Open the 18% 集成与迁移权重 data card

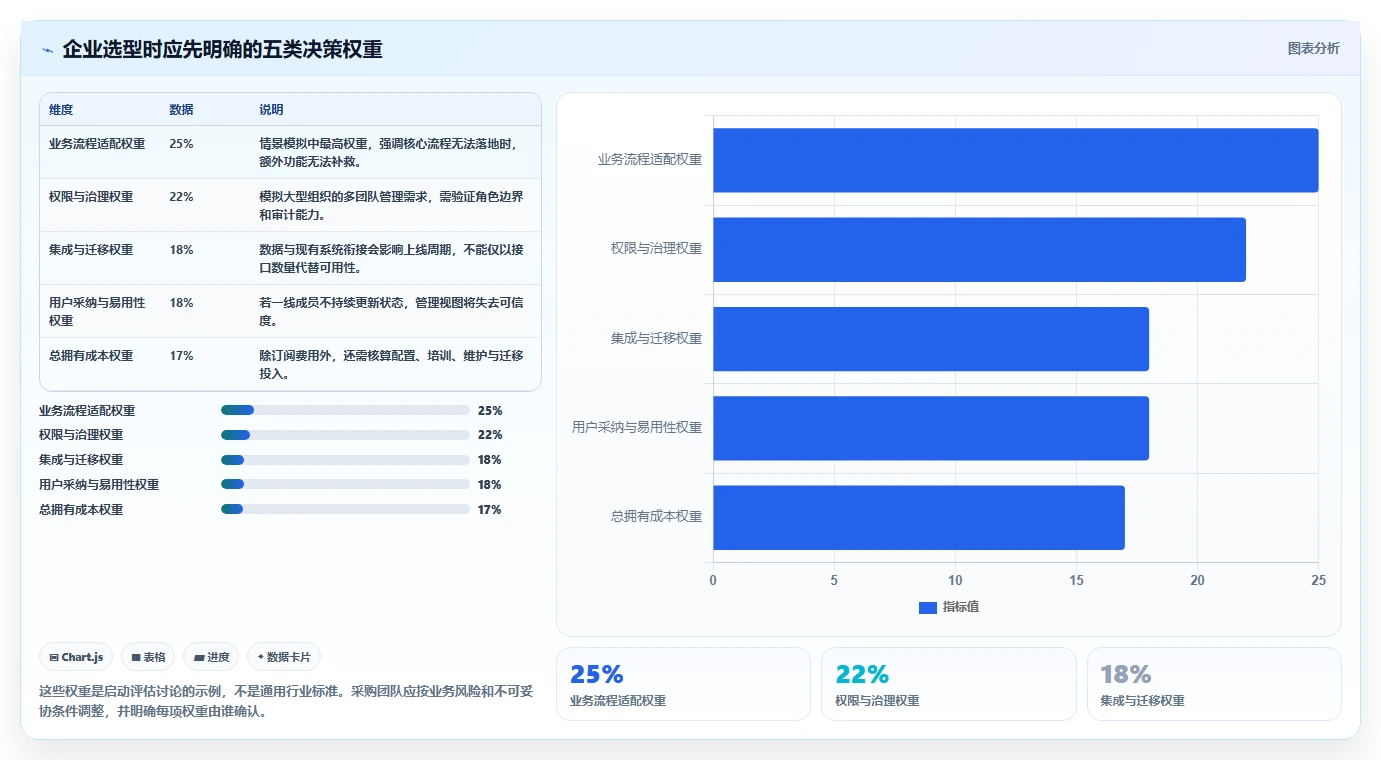[1214, 684]
